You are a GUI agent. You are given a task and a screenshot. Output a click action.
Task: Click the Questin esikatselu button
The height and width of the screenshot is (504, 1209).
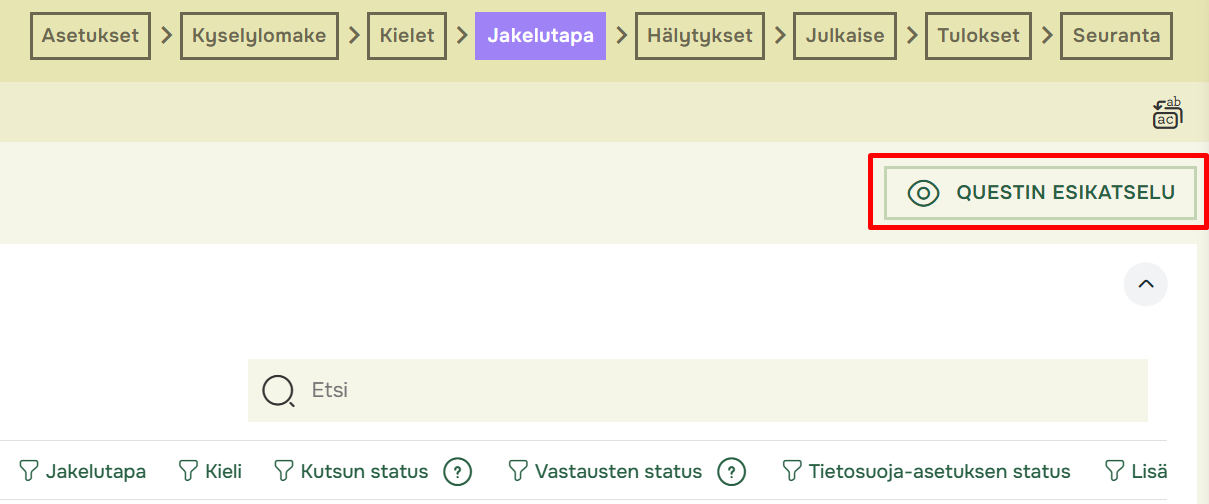point(1040,193)
